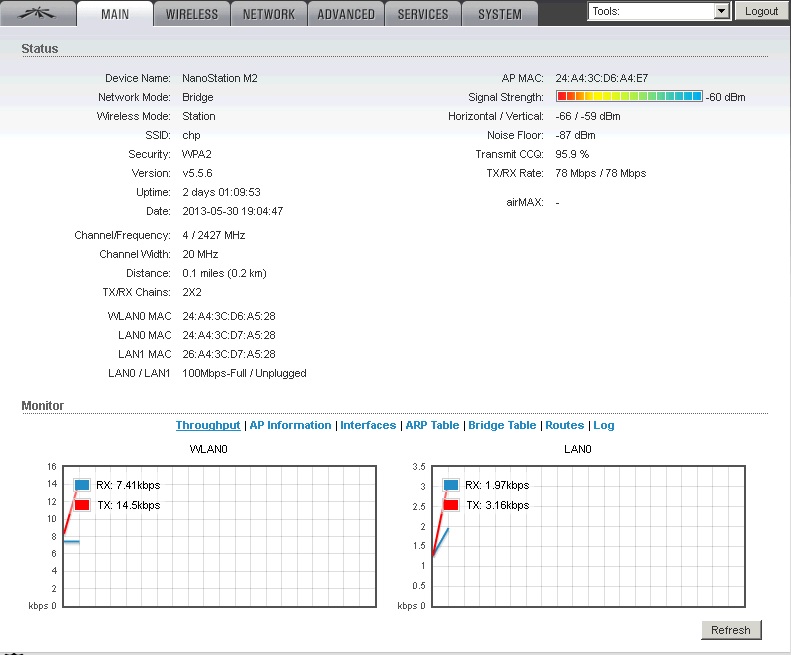791x655 pixels.
Task: Click the LAN0 red TX legend swatch
Action: pyautogui.click(x=451, y=505)
